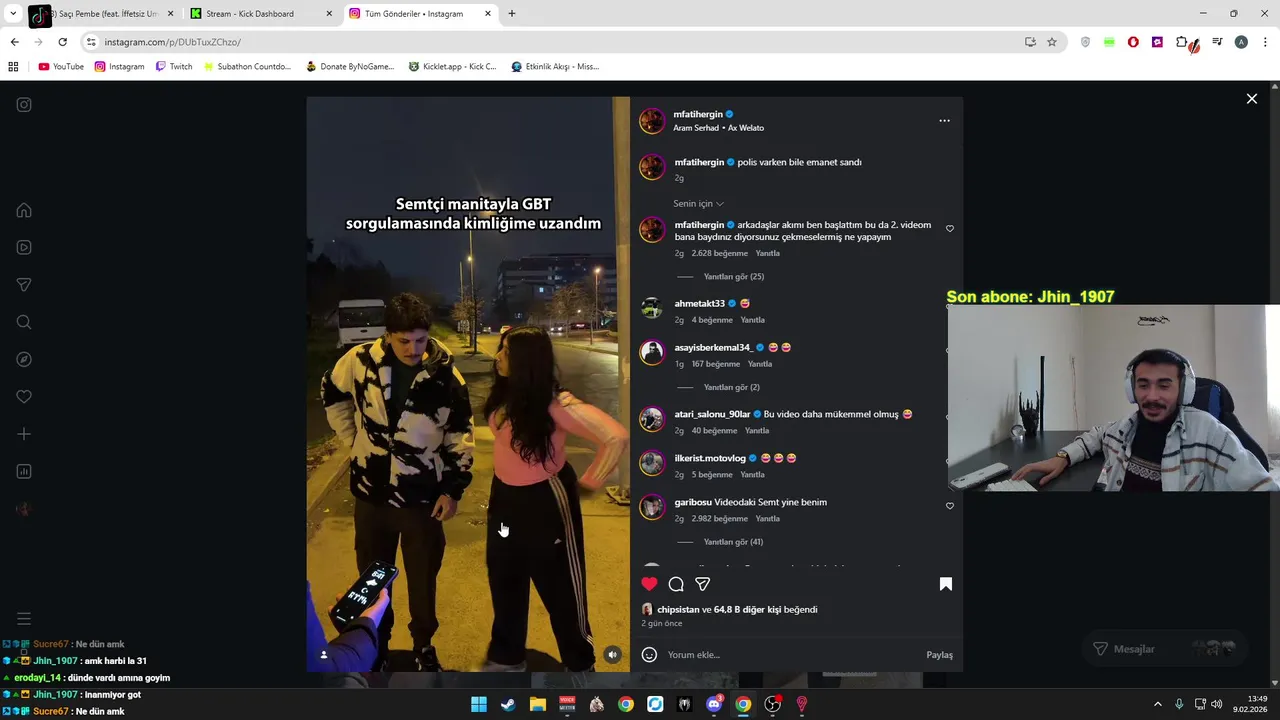Open Reels from the left sidebar
The width and height of the screenshot is (1280, 720).
24,247
